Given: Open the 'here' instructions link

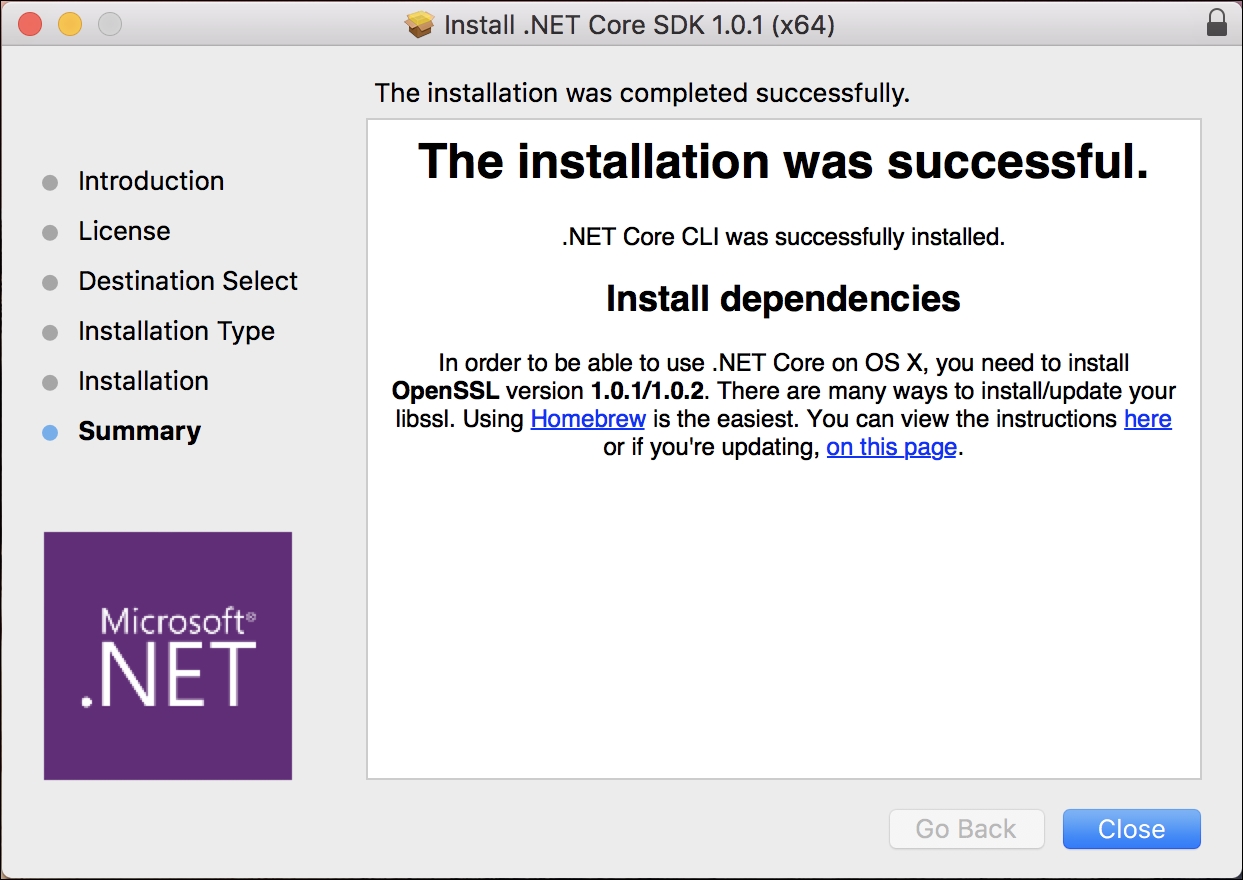Looking at the screenshot, I should click(x=1148, y=418).
